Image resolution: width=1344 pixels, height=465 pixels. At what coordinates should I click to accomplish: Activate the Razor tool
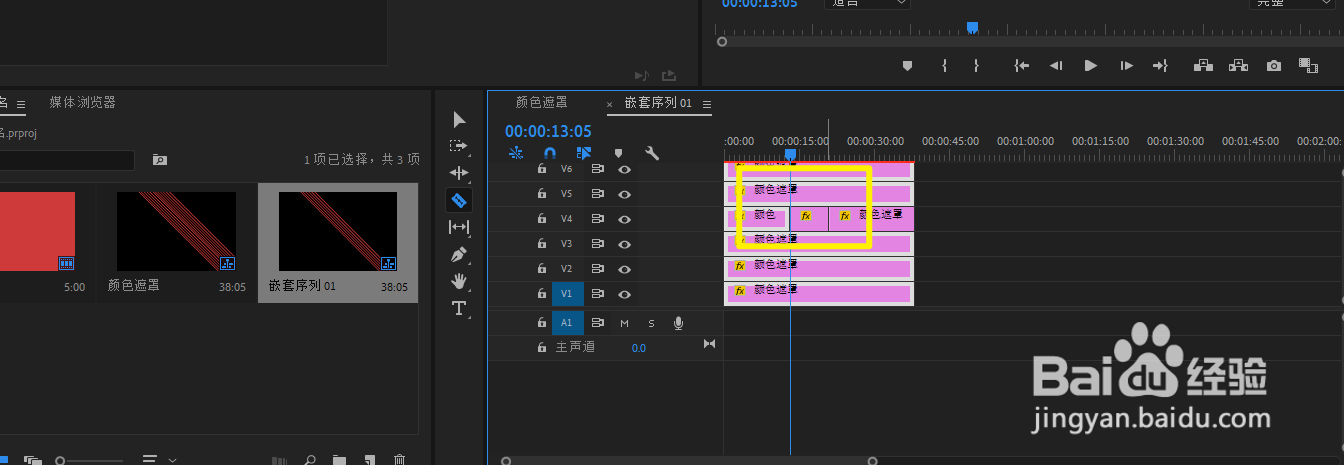pos(459,200)
